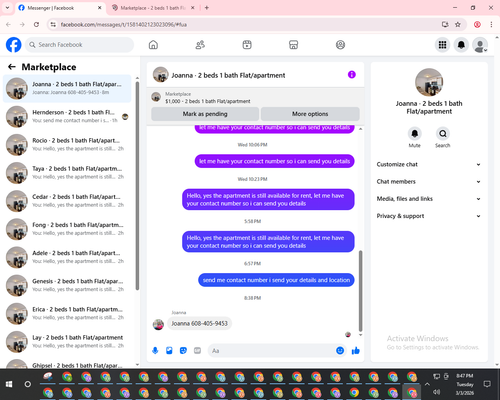Record a voice clip with the microphone icon
500x400 pixels.
click(x=155, y=351)
